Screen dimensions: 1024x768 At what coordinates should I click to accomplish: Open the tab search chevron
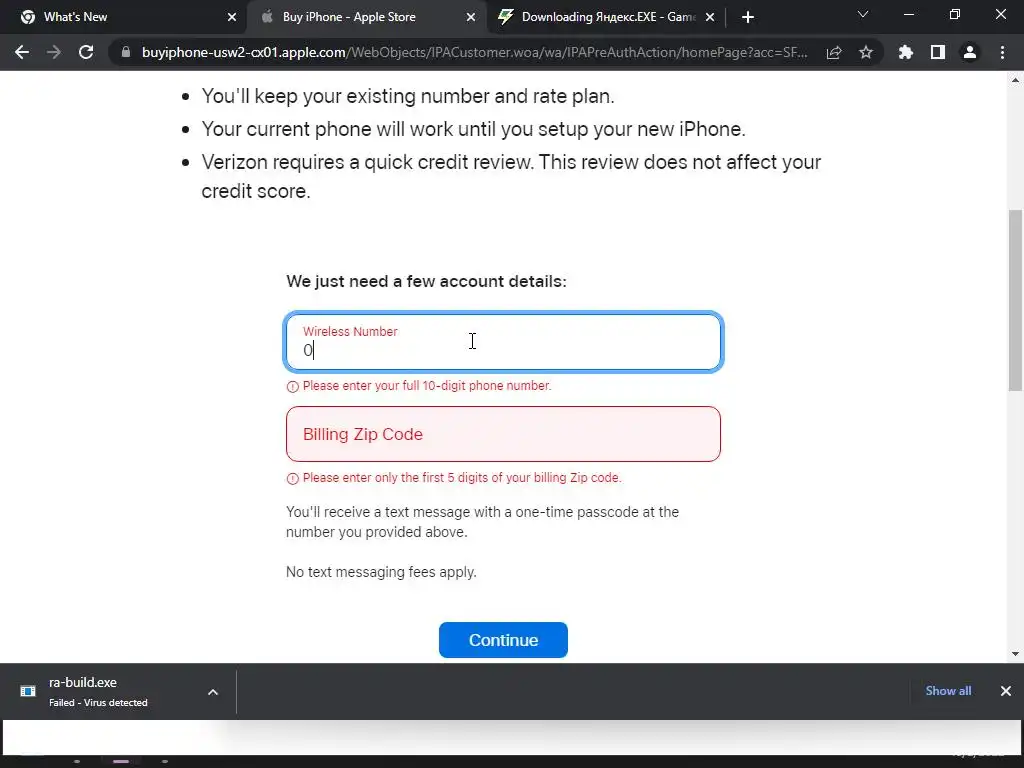point(863,14)
